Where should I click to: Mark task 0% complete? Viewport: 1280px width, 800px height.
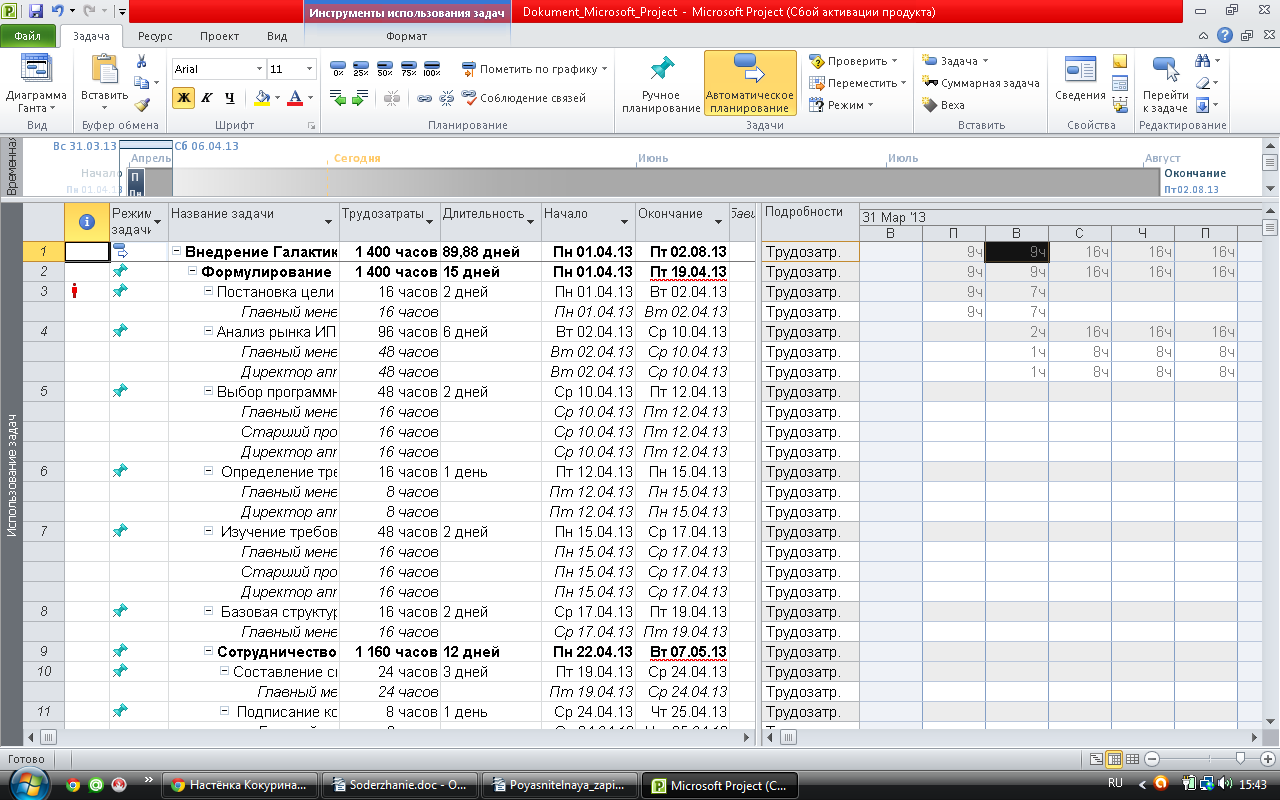point(338,69)
